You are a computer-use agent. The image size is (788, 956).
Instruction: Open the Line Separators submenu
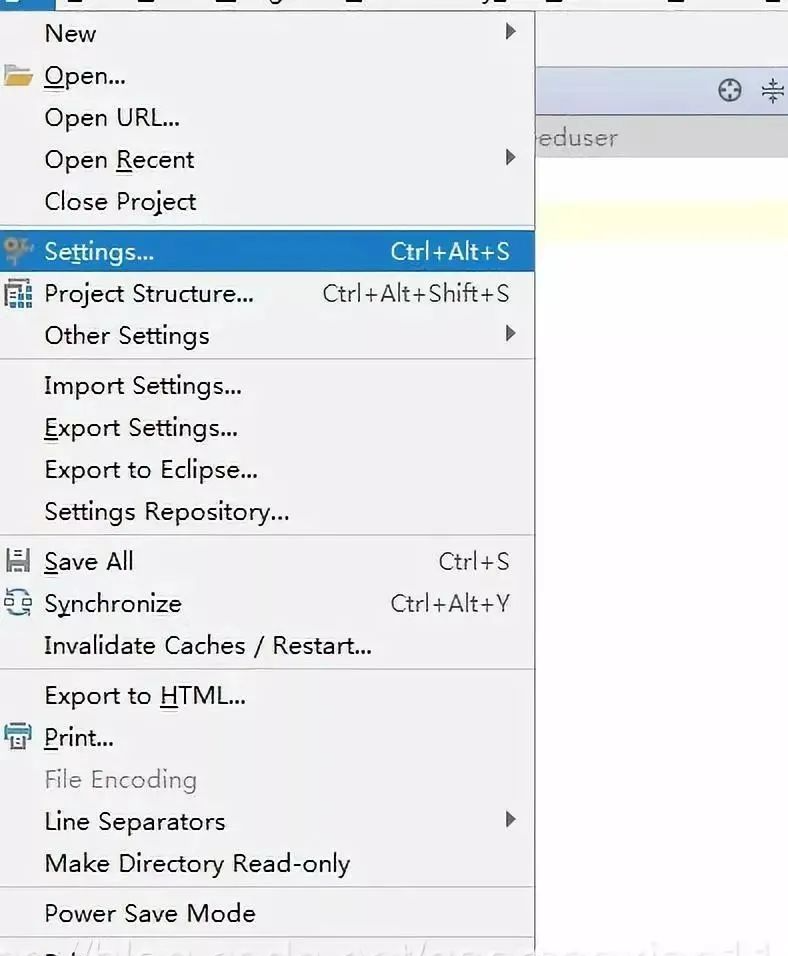(x=267, y=821)
